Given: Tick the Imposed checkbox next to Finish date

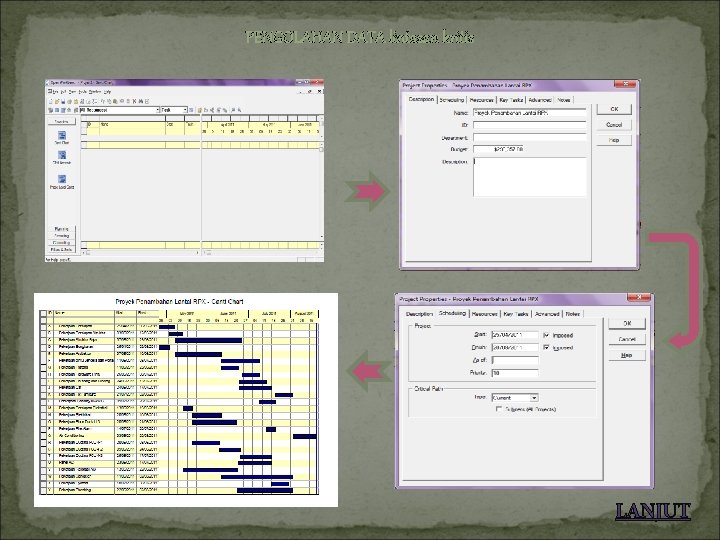Looking at the screenshot, I should click(546, 348).
